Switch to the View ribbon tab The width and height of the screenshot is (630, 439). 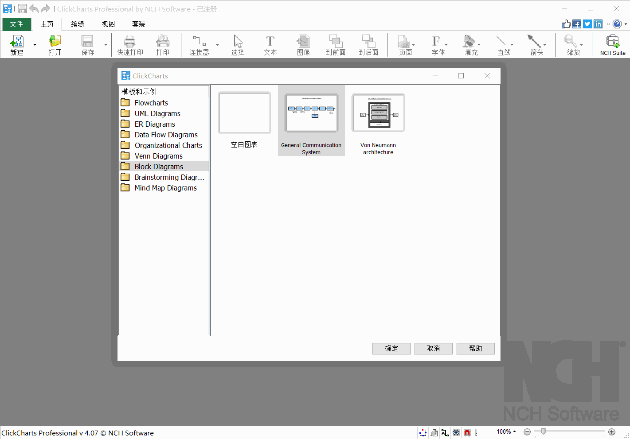[108, 24]
